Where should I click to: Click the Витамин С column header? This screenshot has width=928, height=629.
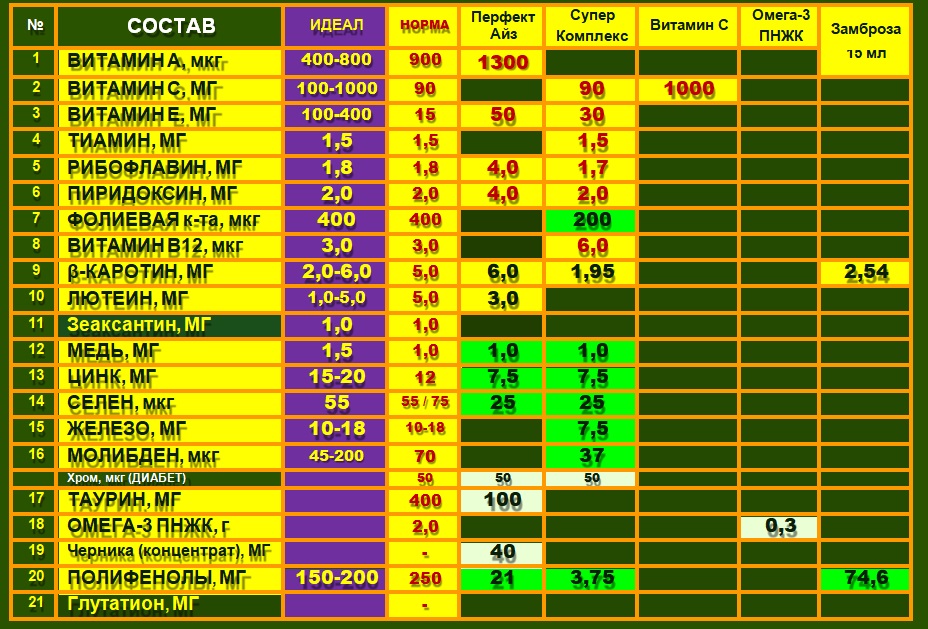(688, 26)
